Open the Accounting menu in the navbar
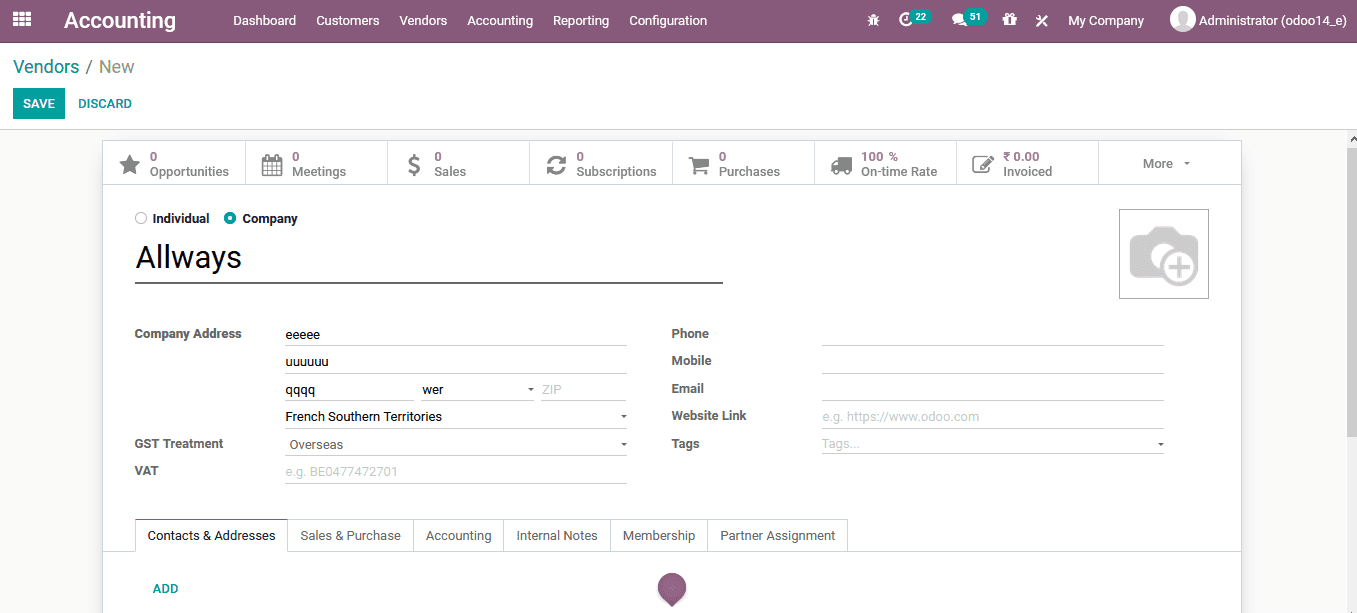 tap(500, 20)
